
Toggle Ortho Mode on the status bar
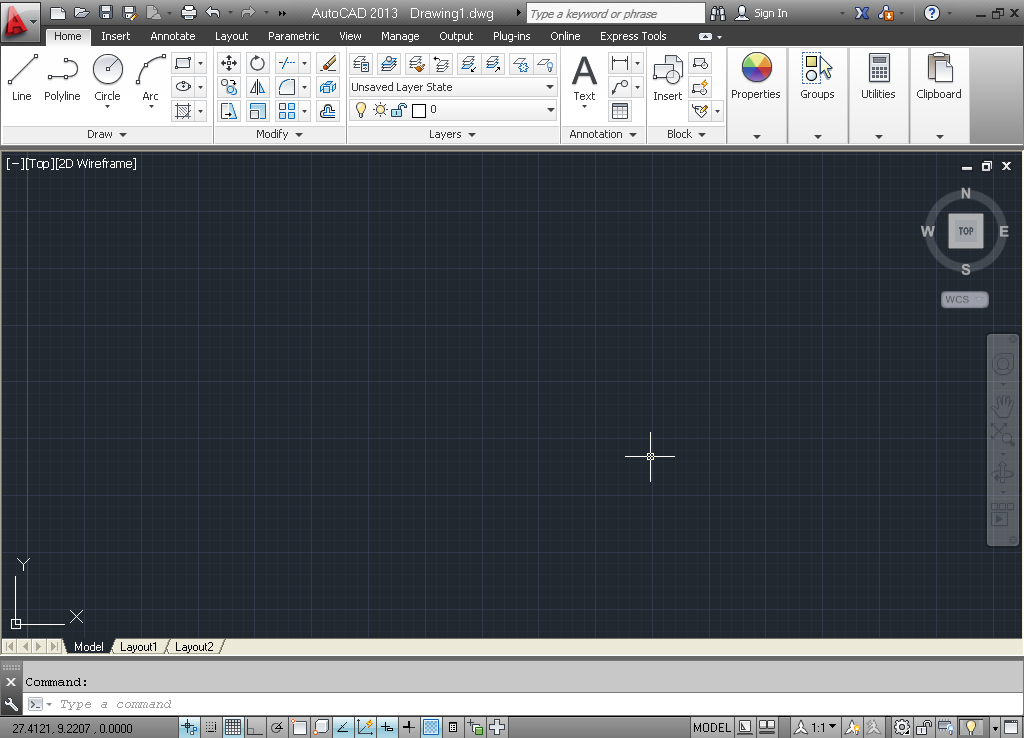(x=254, y=726)
